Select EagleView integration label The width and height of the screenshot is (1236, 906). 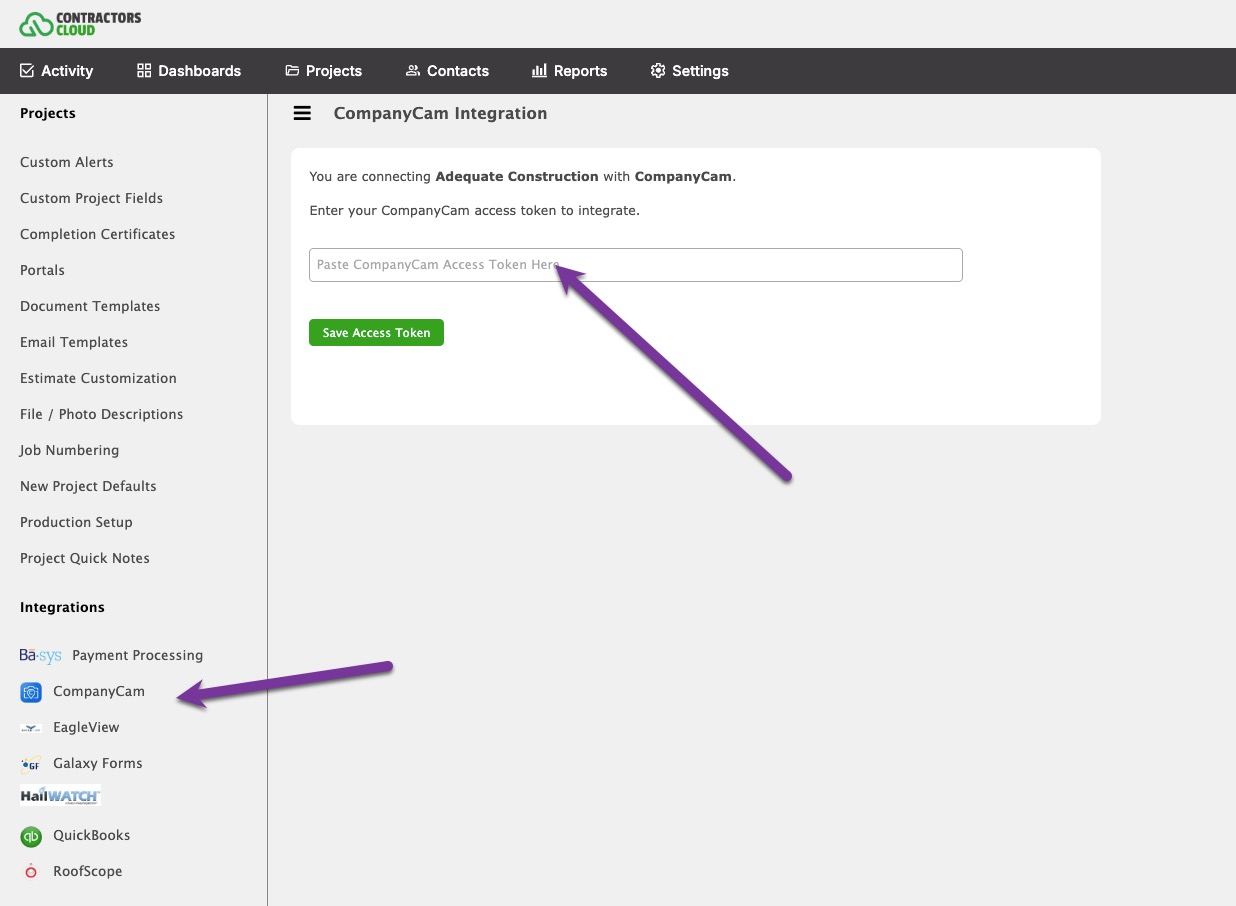(86, 728)
